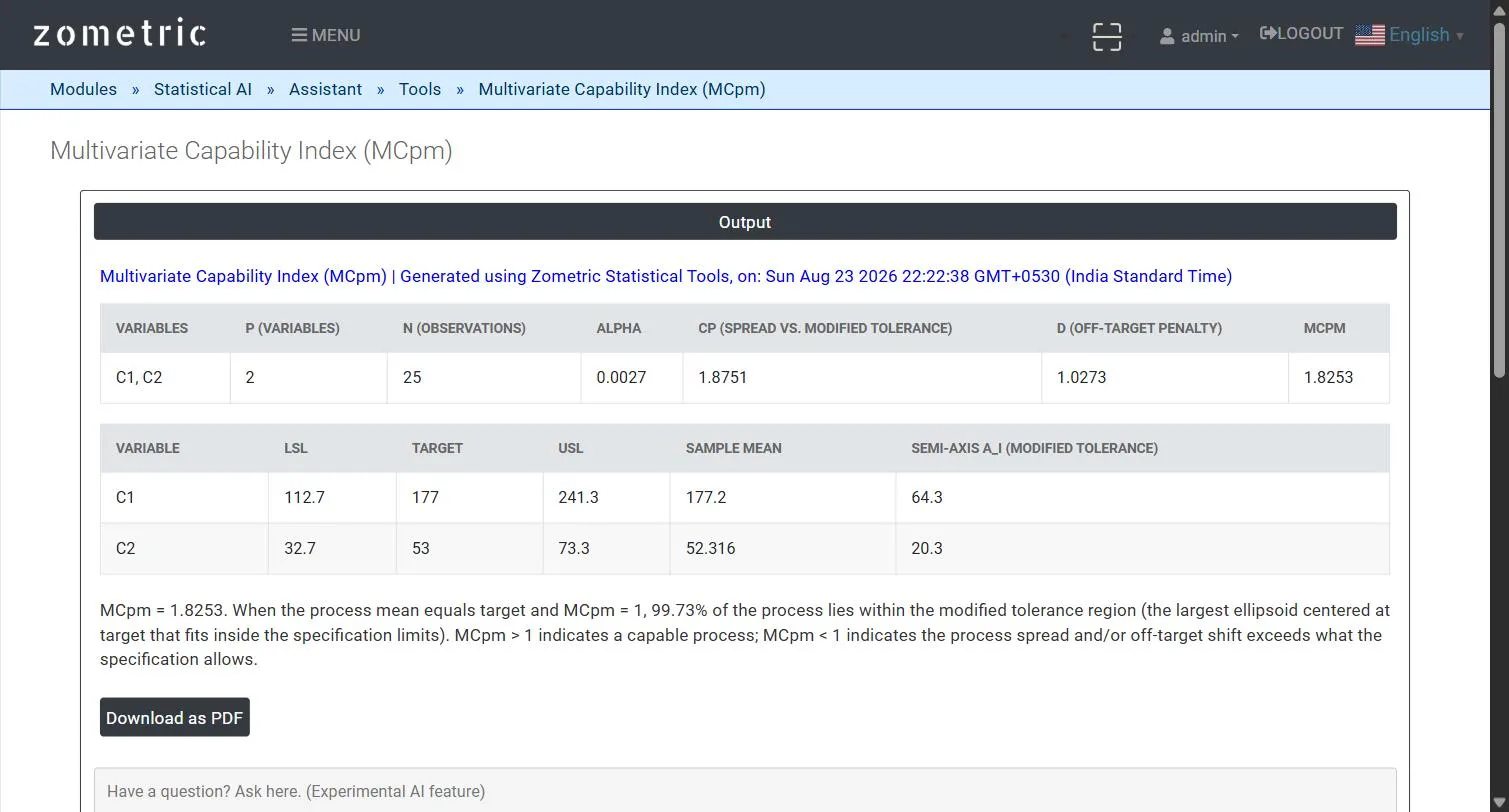This screenshot has width=1509, height=812.
Task: Click the LOGOUT link
Action: (x=1301, y=33)
